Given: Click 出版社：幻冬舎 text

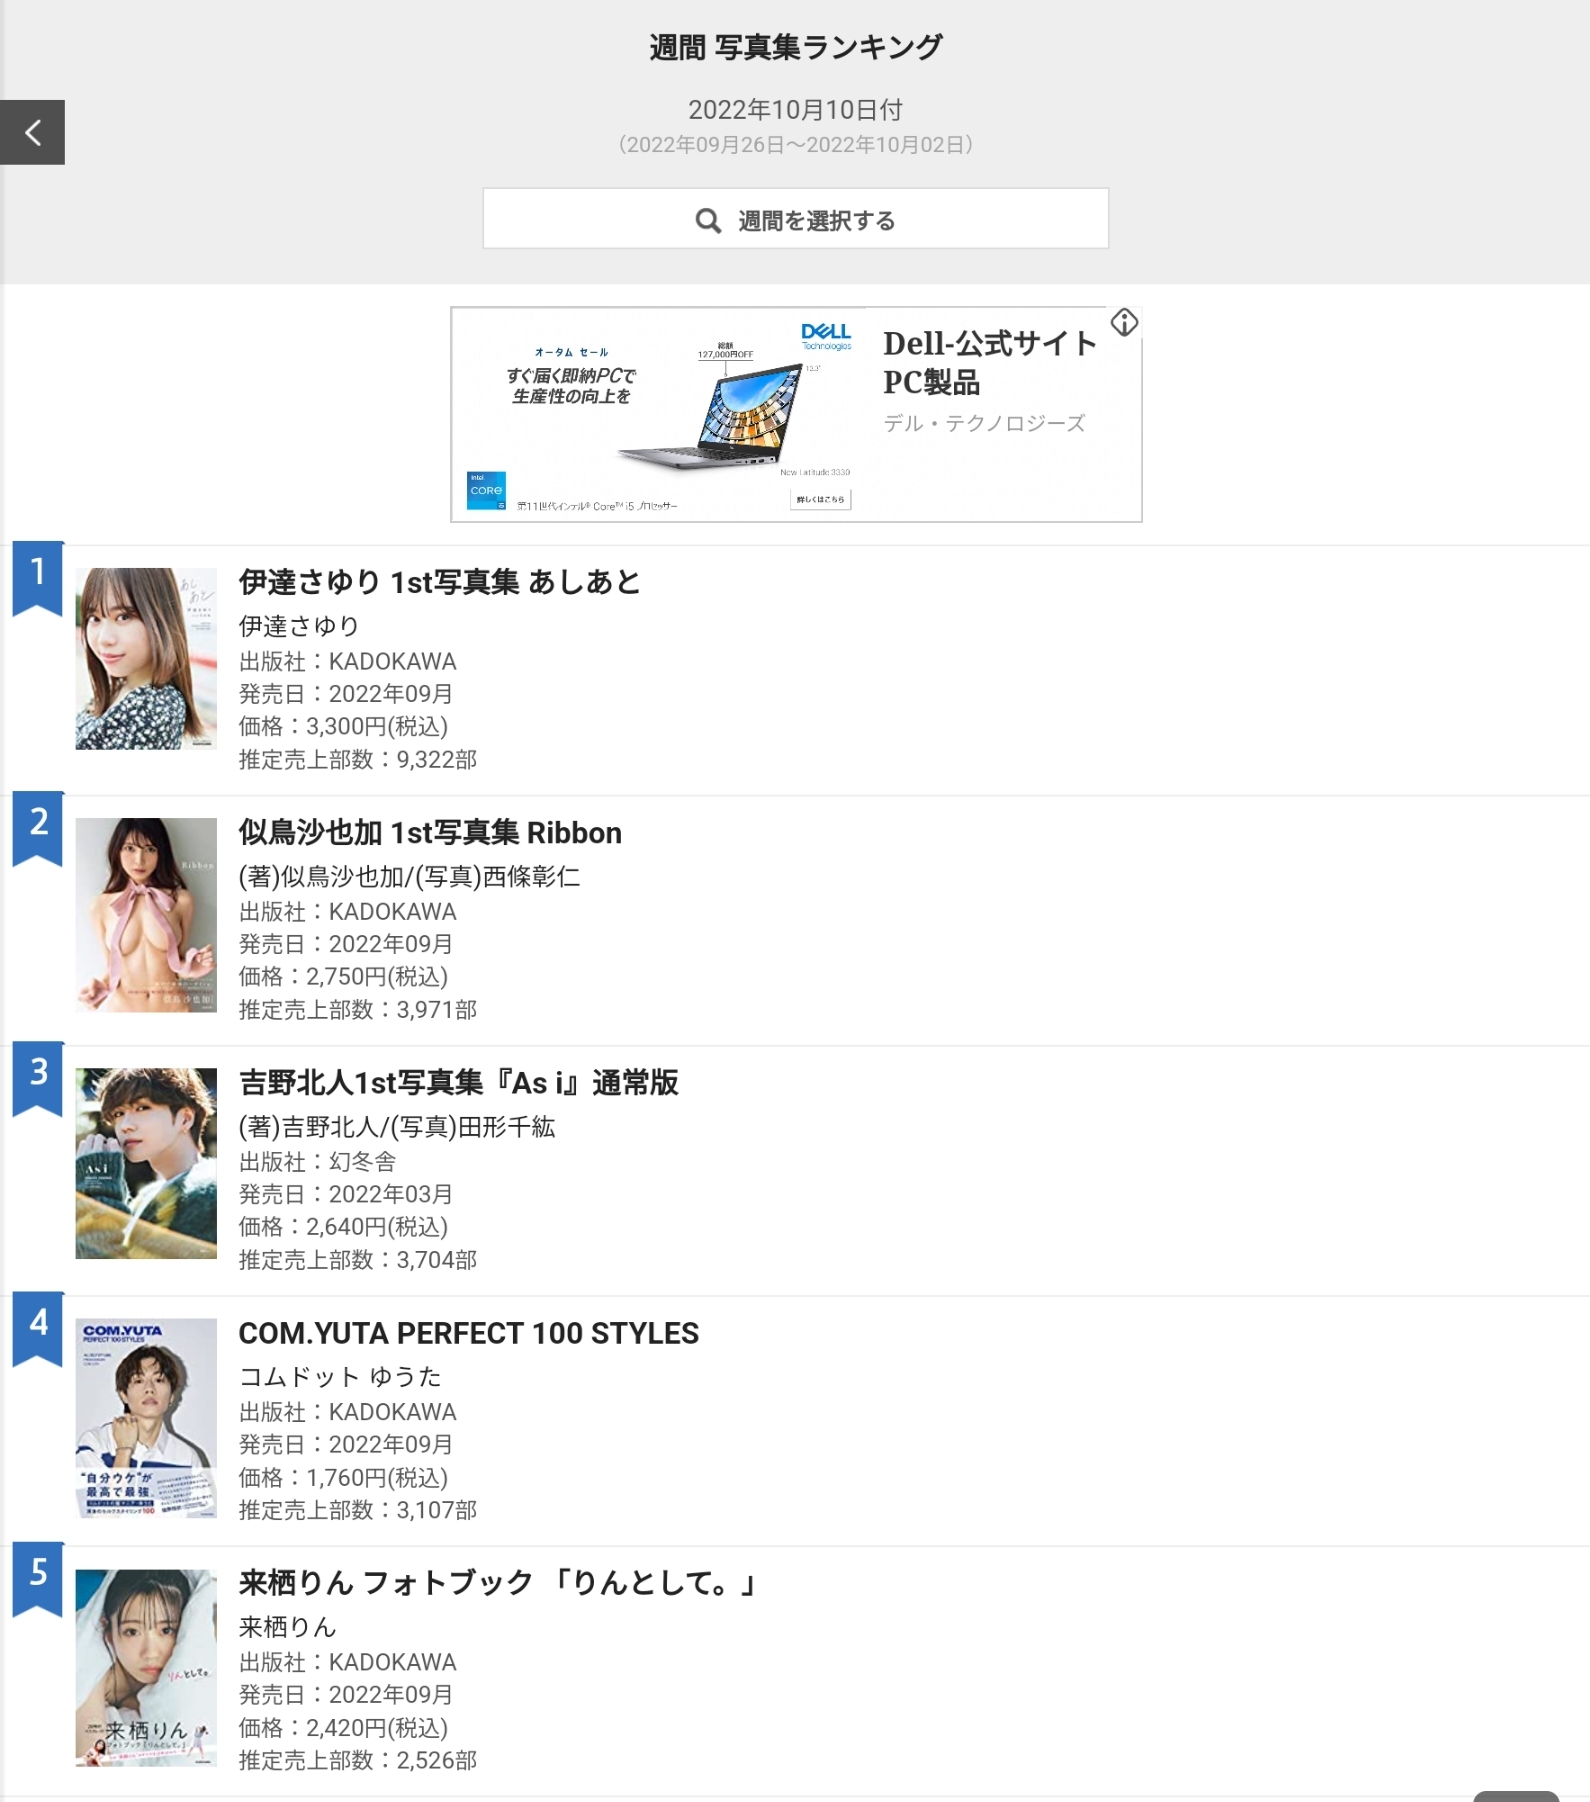Looking at the screenshot, I should pyautogui.click(x=317, y=1162).
